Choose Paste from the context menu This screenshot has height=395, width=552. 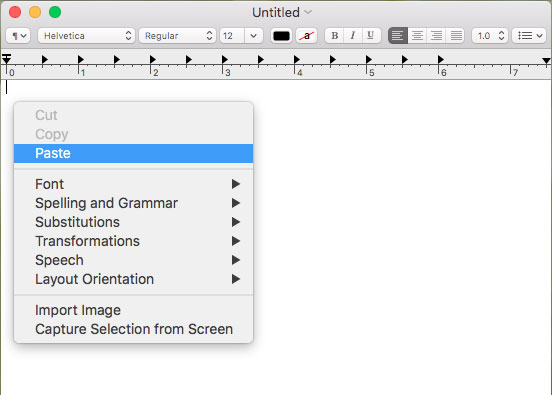click(133, 153)
